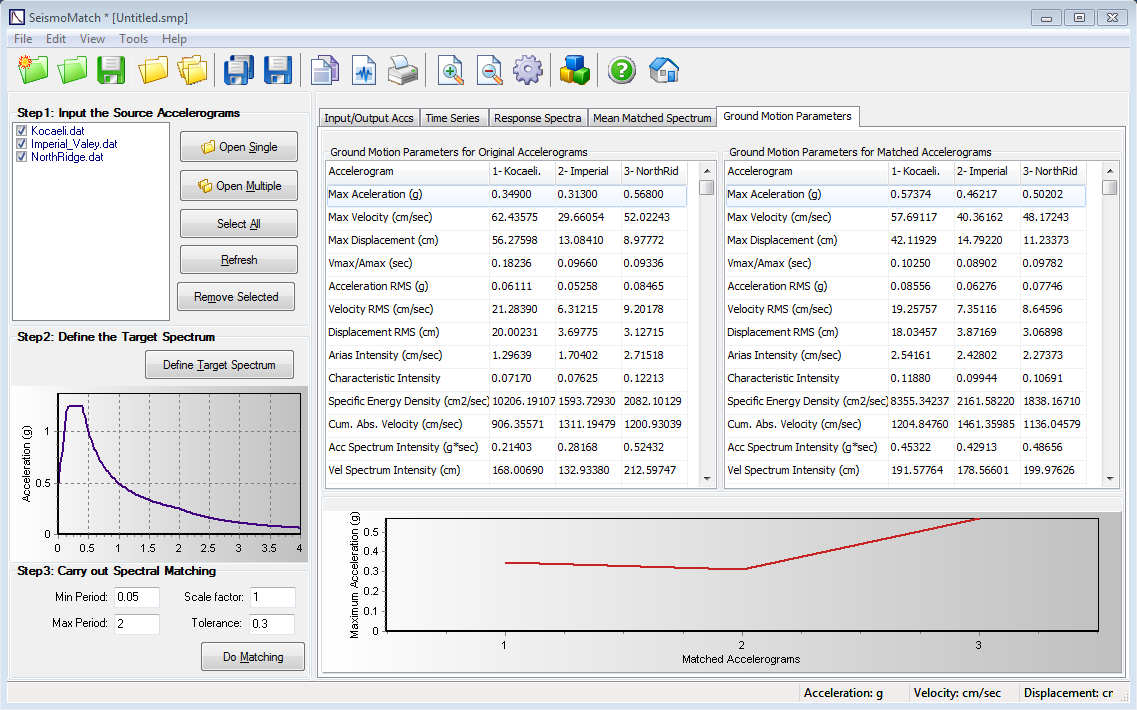Click the Define Target Spectrum button
This screenshot has width=1137, height=710.
(x=219, y=365)
